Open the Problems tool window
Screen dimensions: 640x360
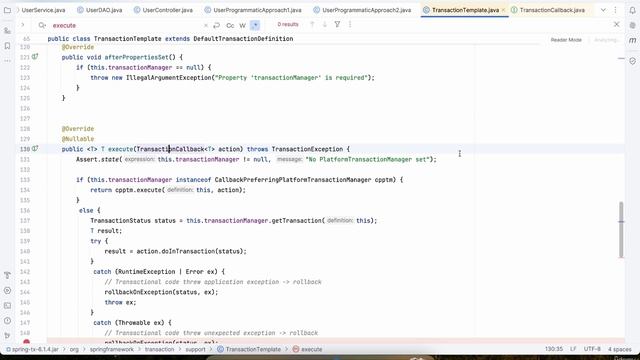[7, 320]
